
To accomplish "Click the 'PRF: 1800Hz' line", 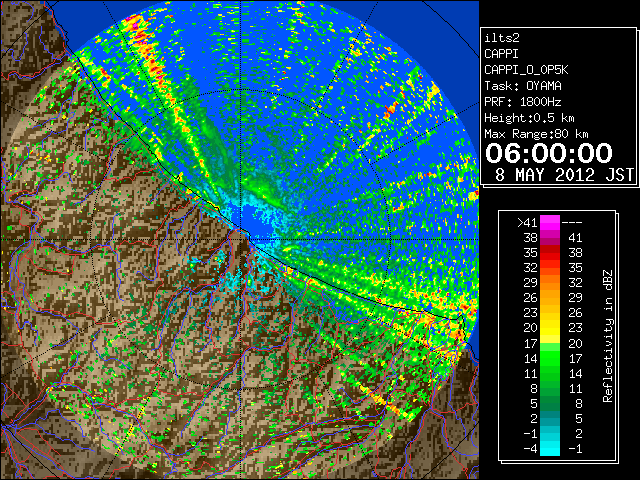I will 522,102.
